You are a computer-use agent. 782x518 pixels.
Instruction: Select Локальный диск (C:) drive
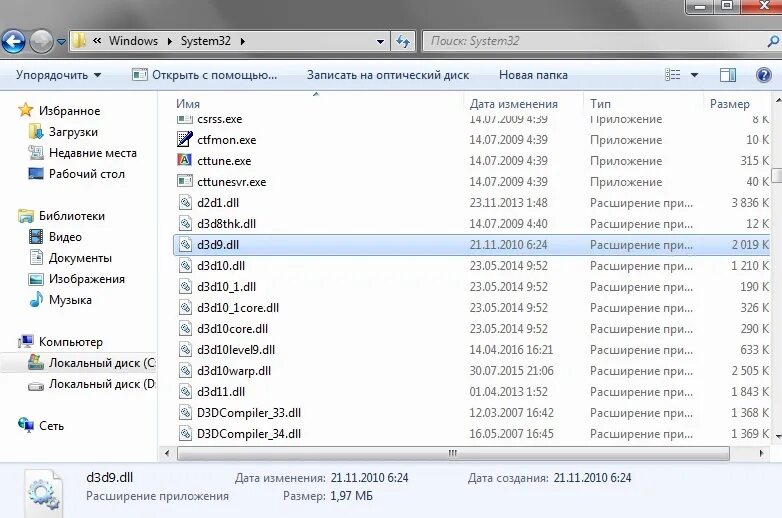(x=101, y=363)
